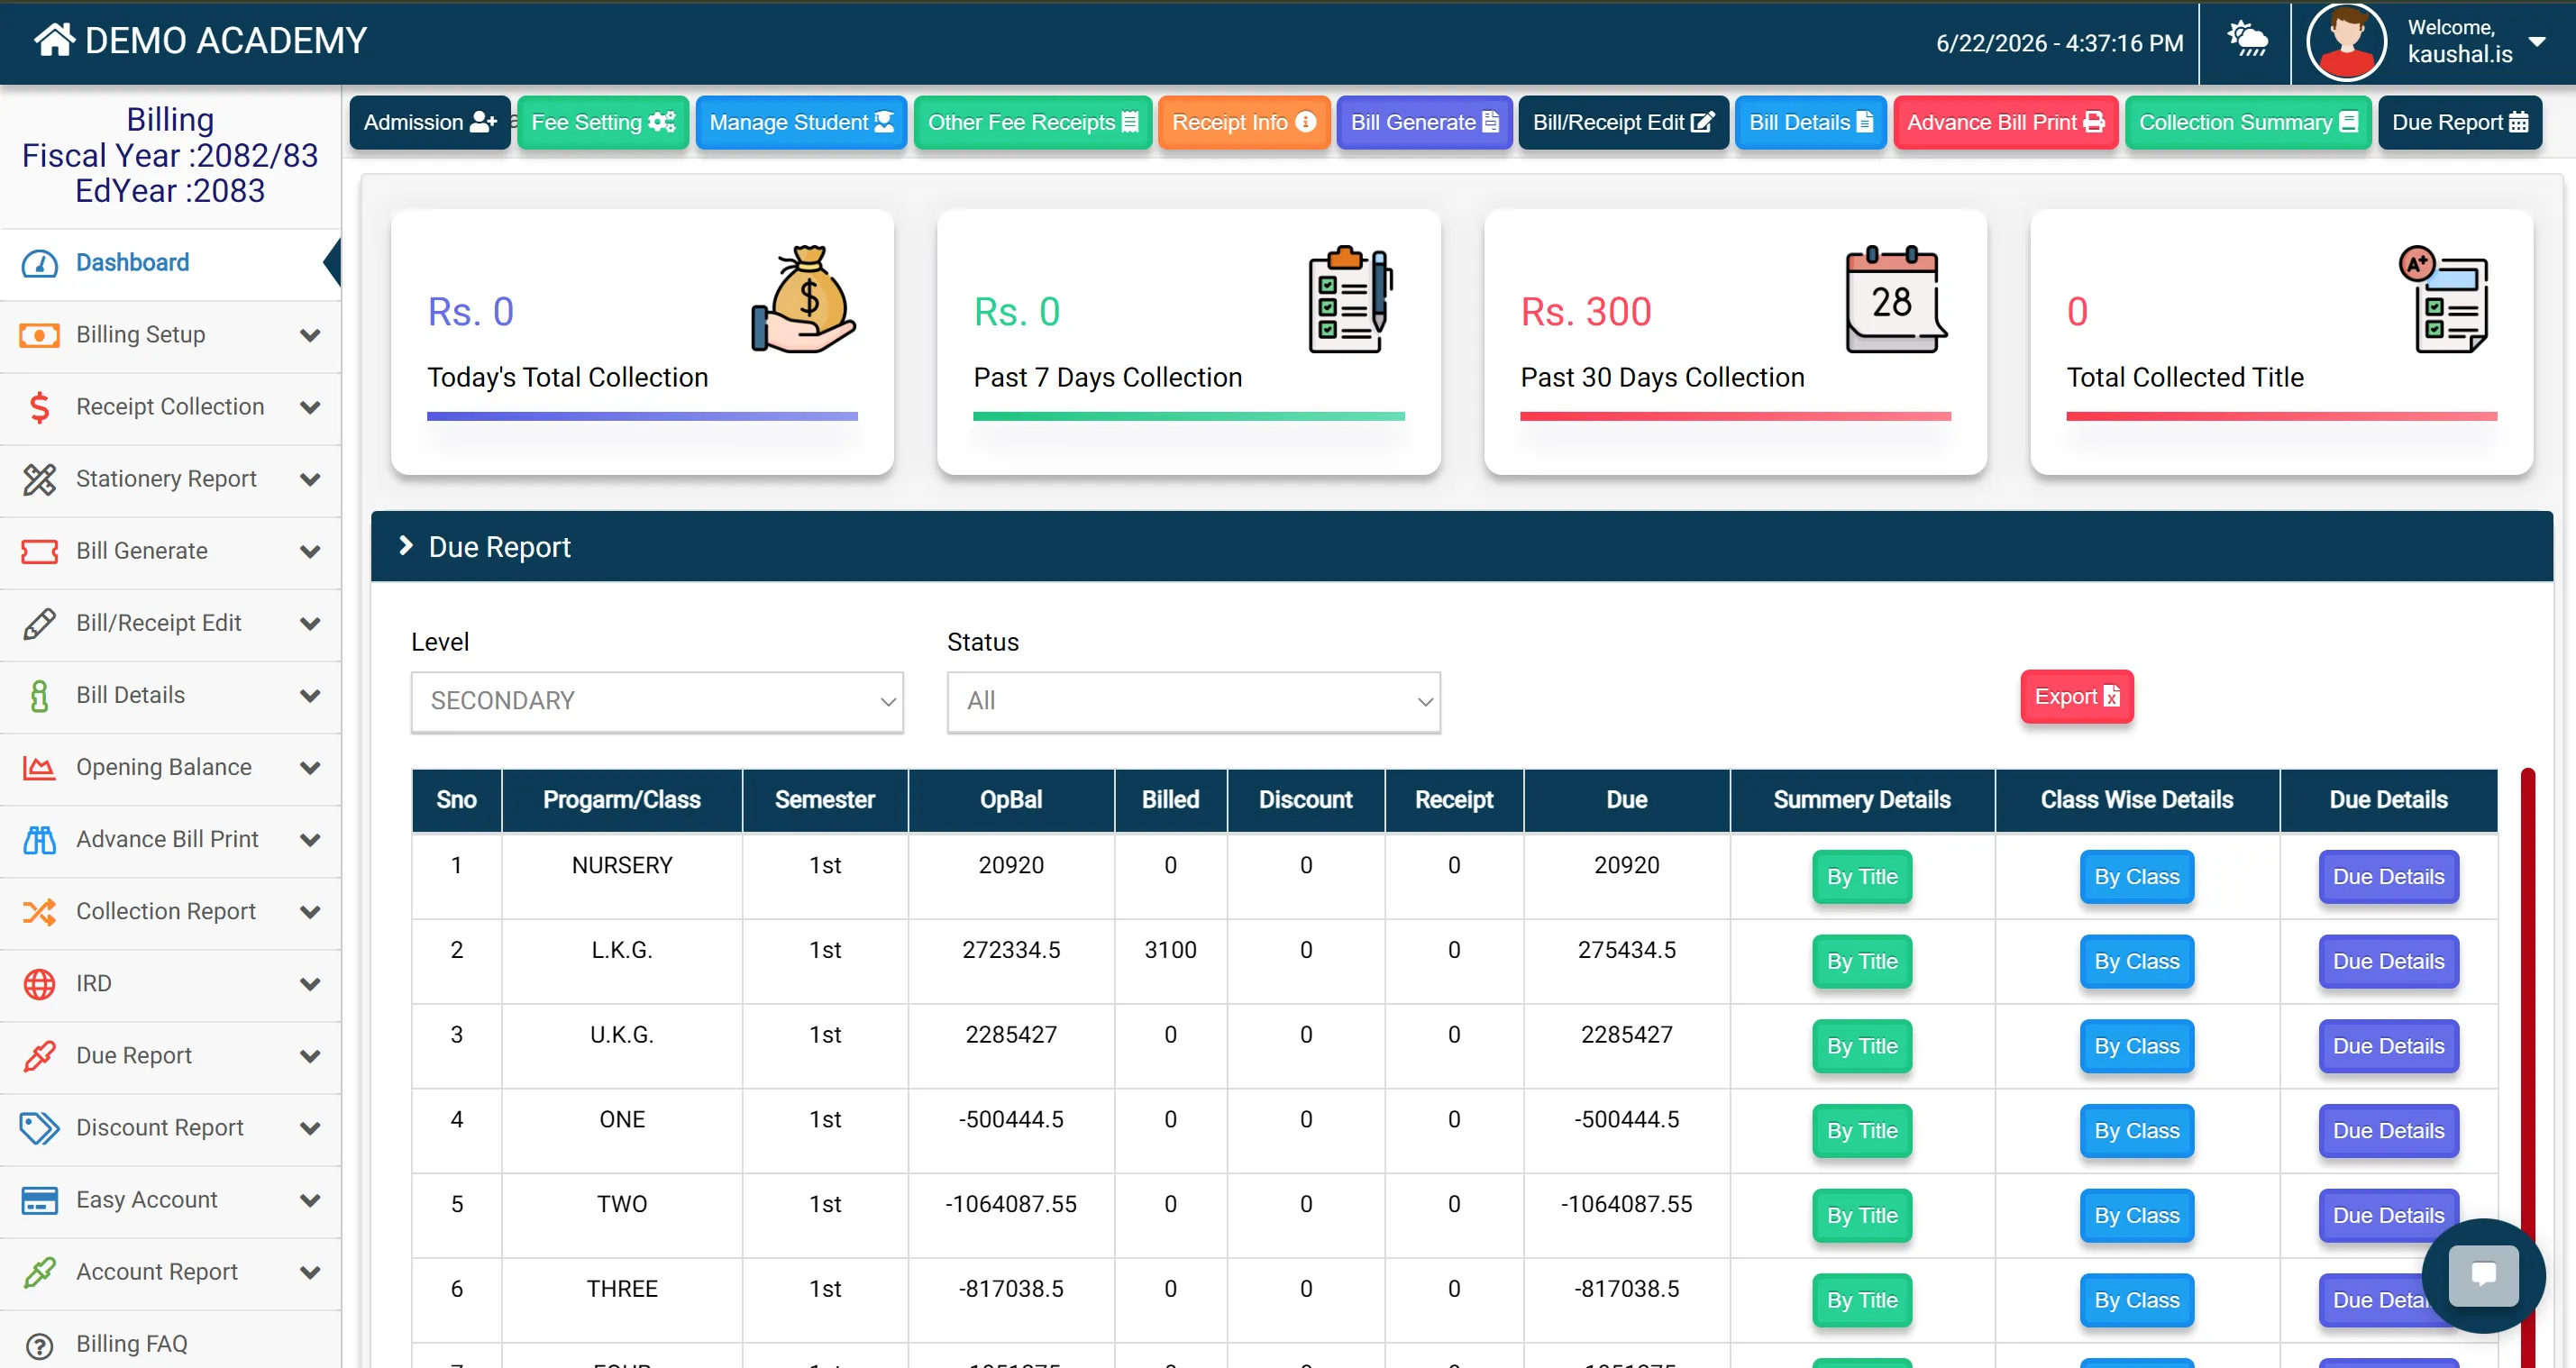Open the Status dropdown showing All
Image resolution: width=2576 pixels, height=1368 pixels.
[1193, 701]
